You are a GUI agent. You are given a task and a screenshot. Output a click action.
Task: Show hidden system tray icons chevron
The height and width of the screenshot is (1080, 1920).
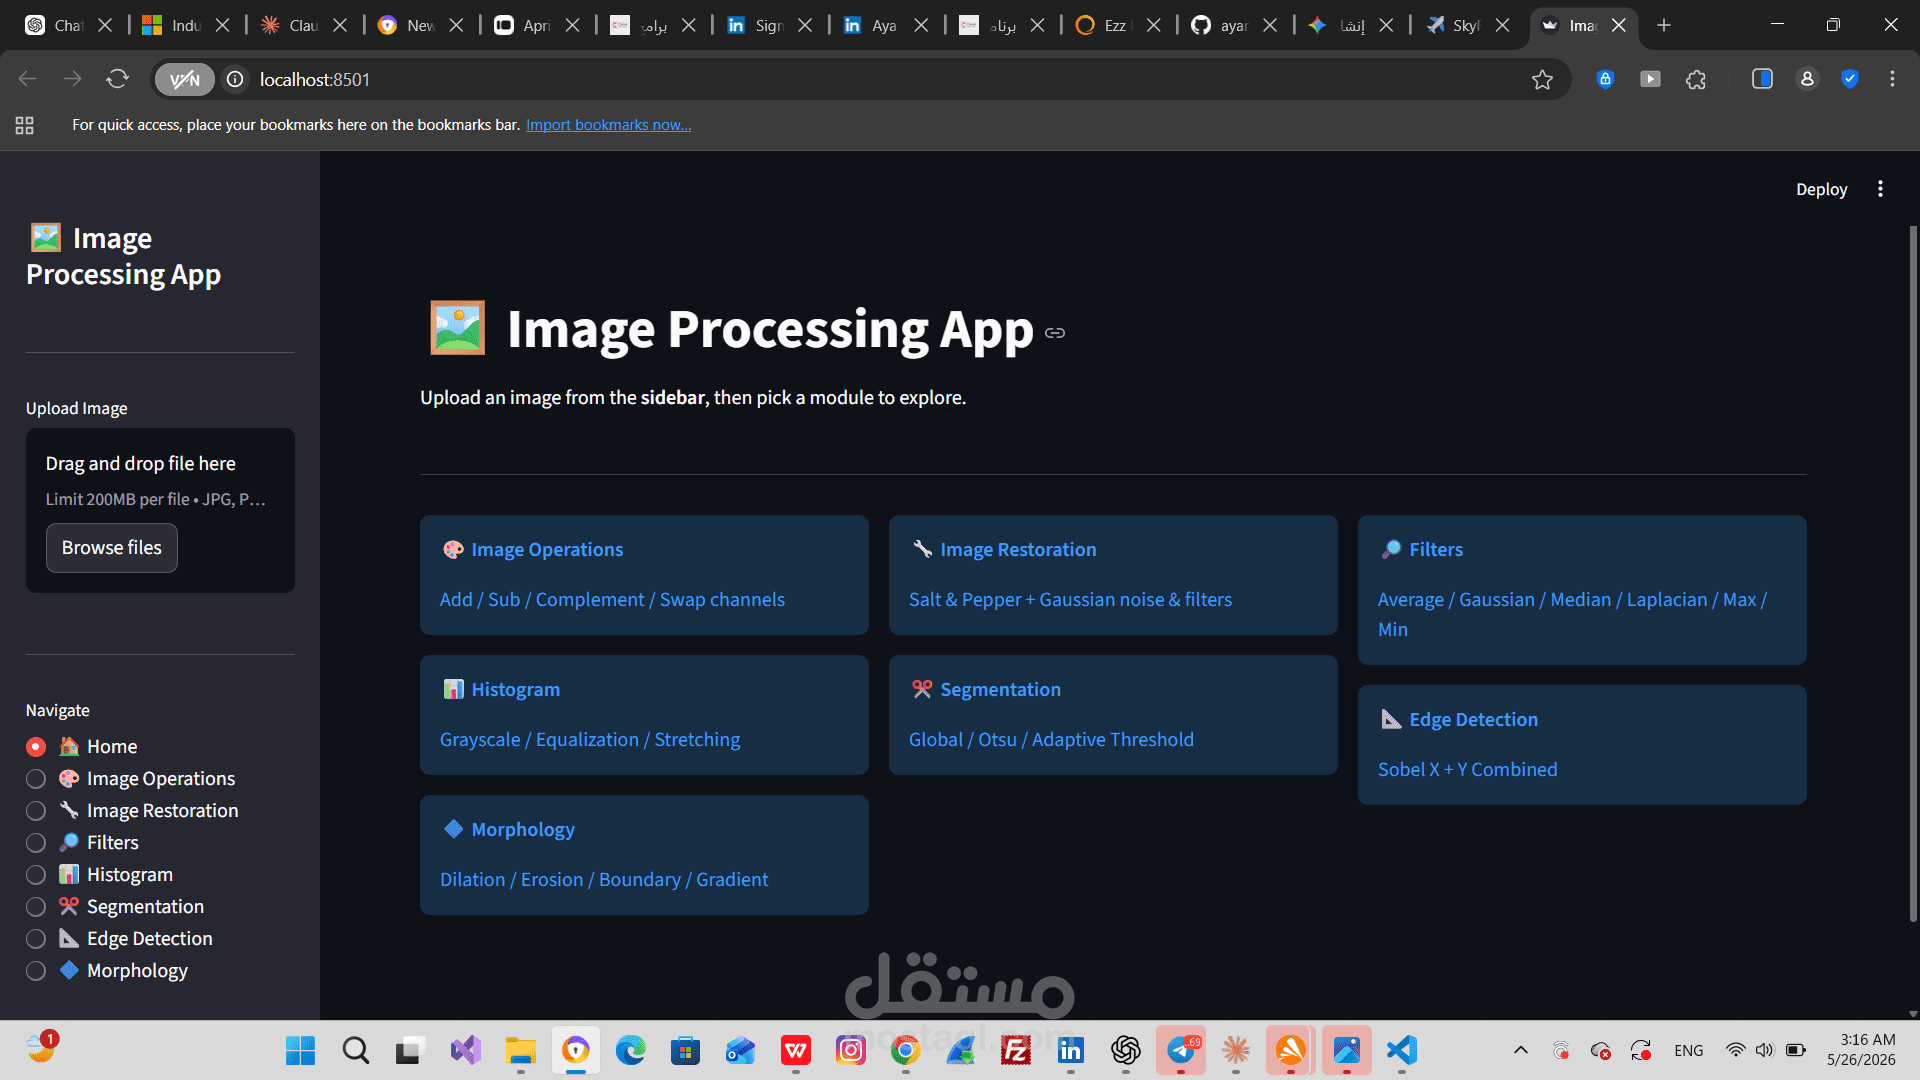(x=1520, y=1050)
